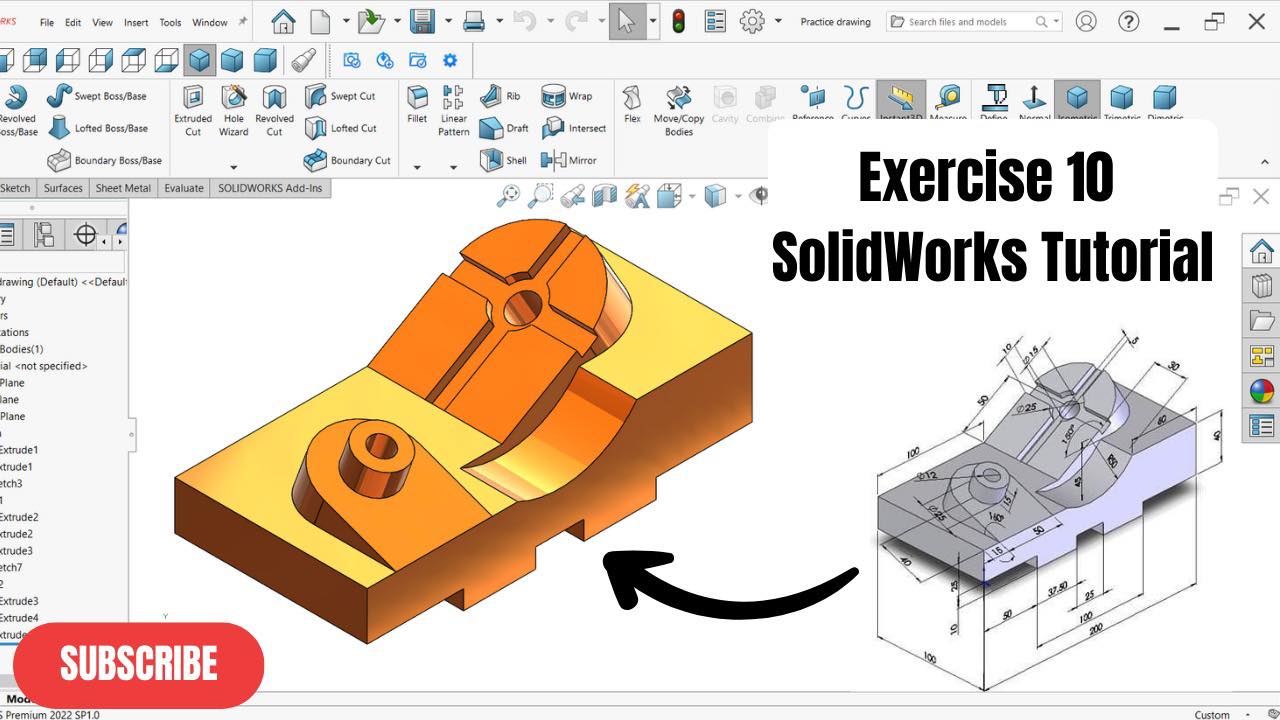This screenshot has width=1280, height=720.
Task: Open the Tools menu
Action: [171, 22]
